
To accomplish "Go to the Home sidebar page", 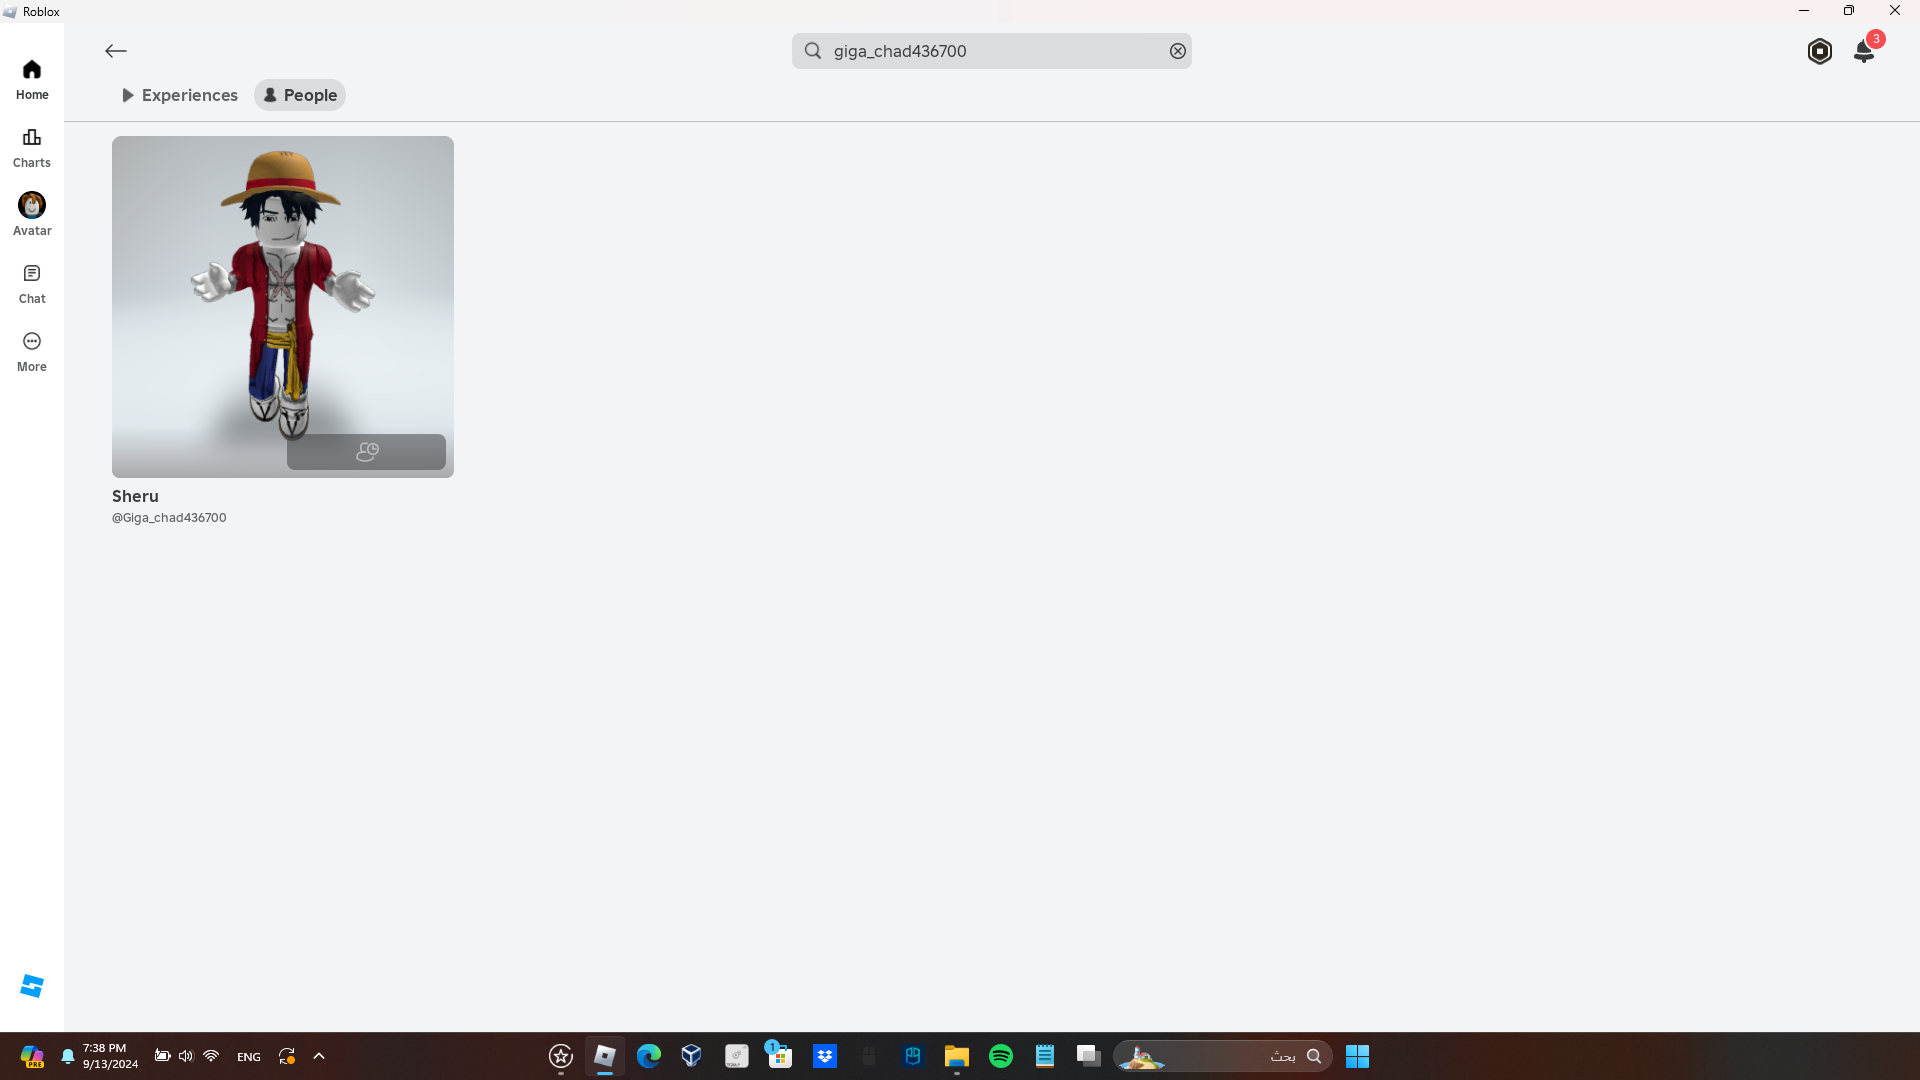I will pyautogui.click(x=32, y=79).
